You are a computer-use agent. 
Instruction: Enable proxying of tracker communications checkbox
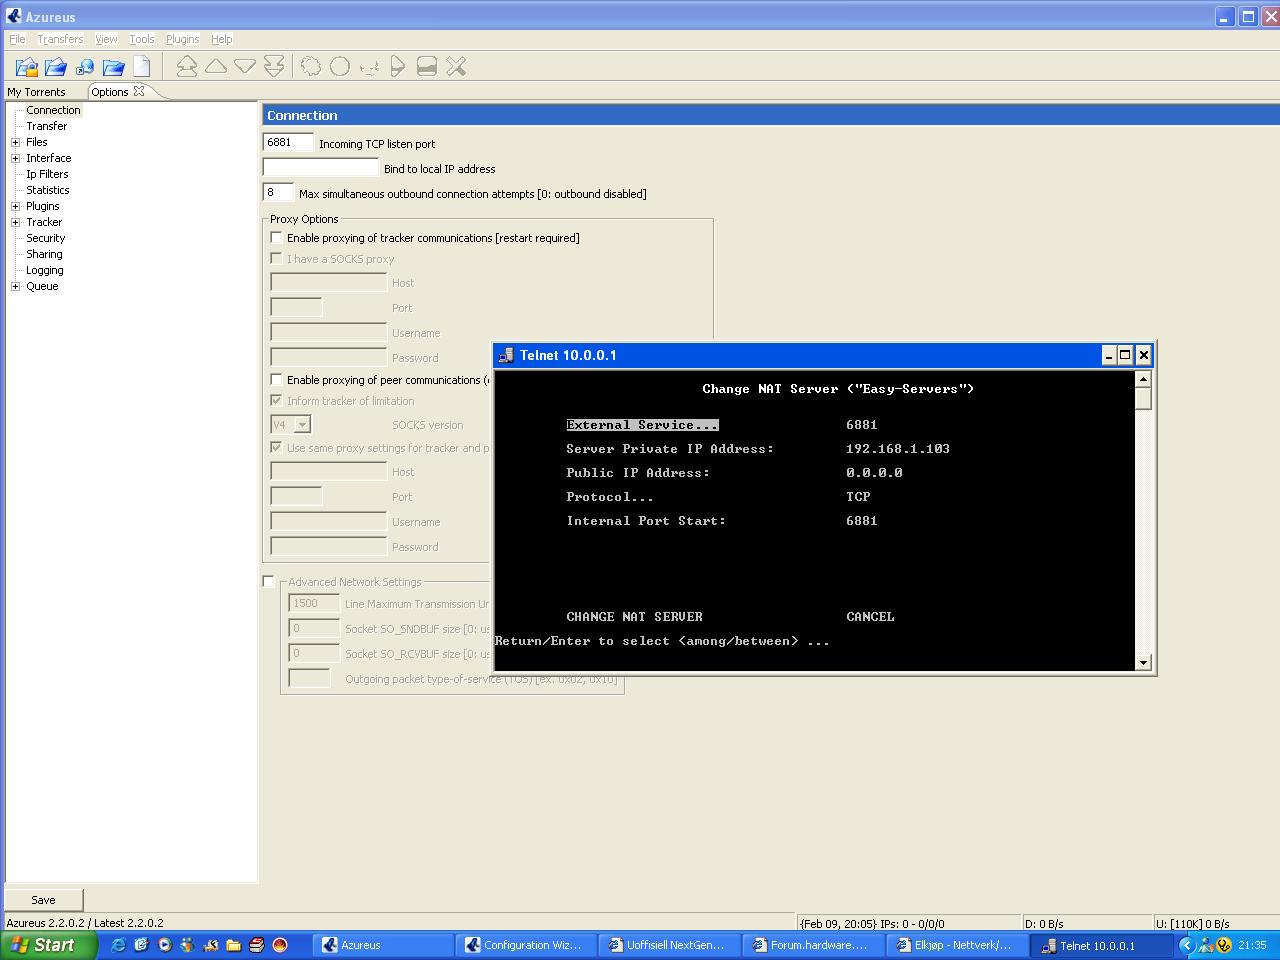tap(277, 238)
